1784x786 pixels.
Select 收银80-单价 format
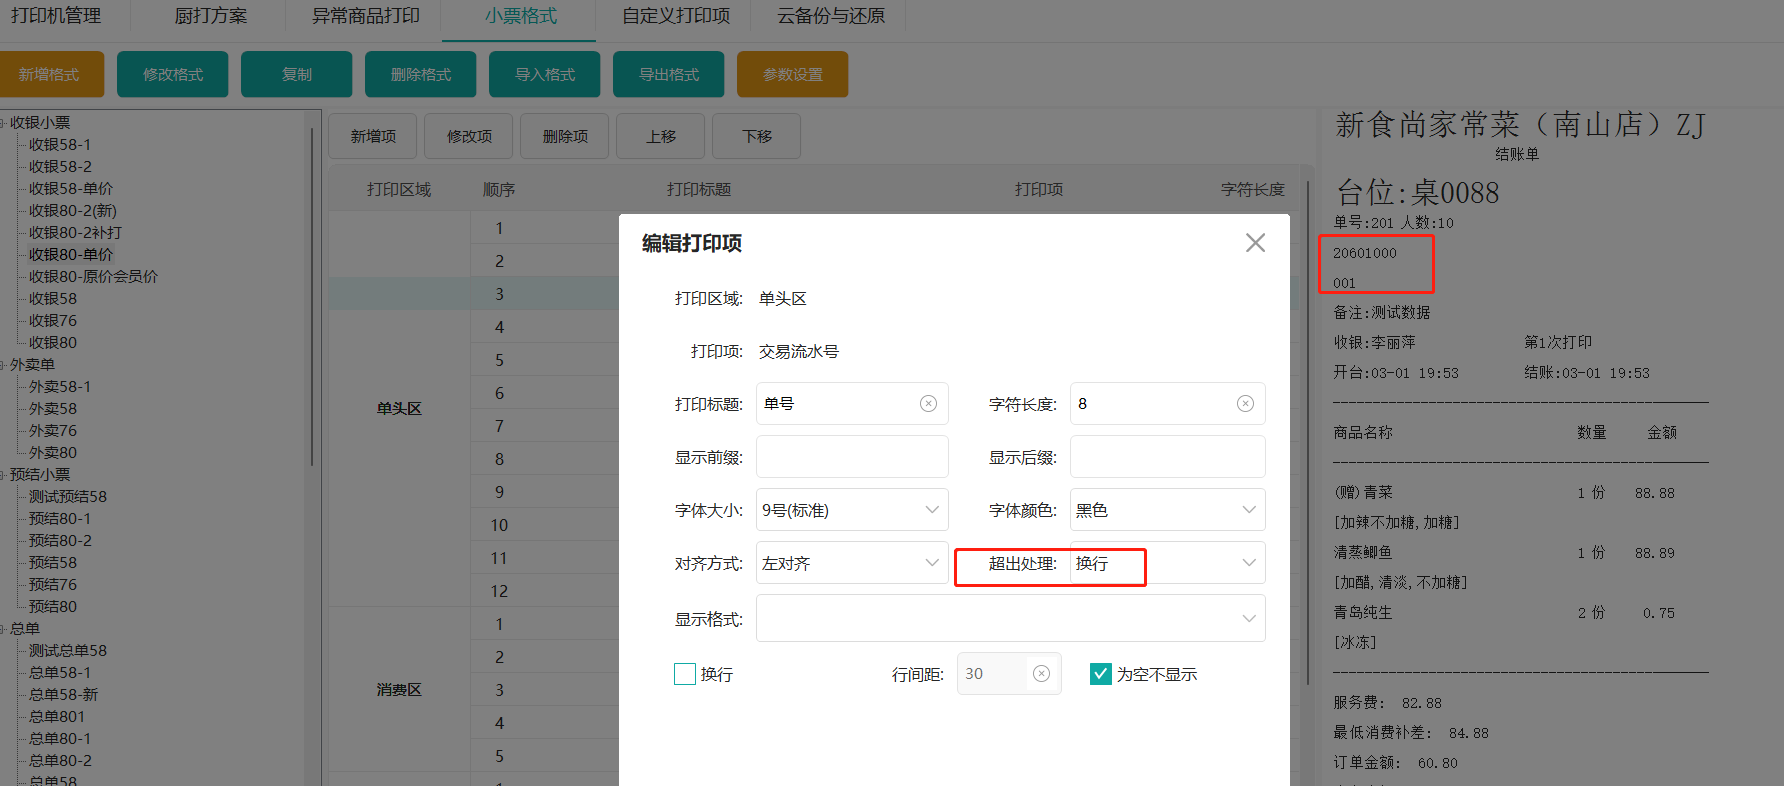tap(71, 255)
